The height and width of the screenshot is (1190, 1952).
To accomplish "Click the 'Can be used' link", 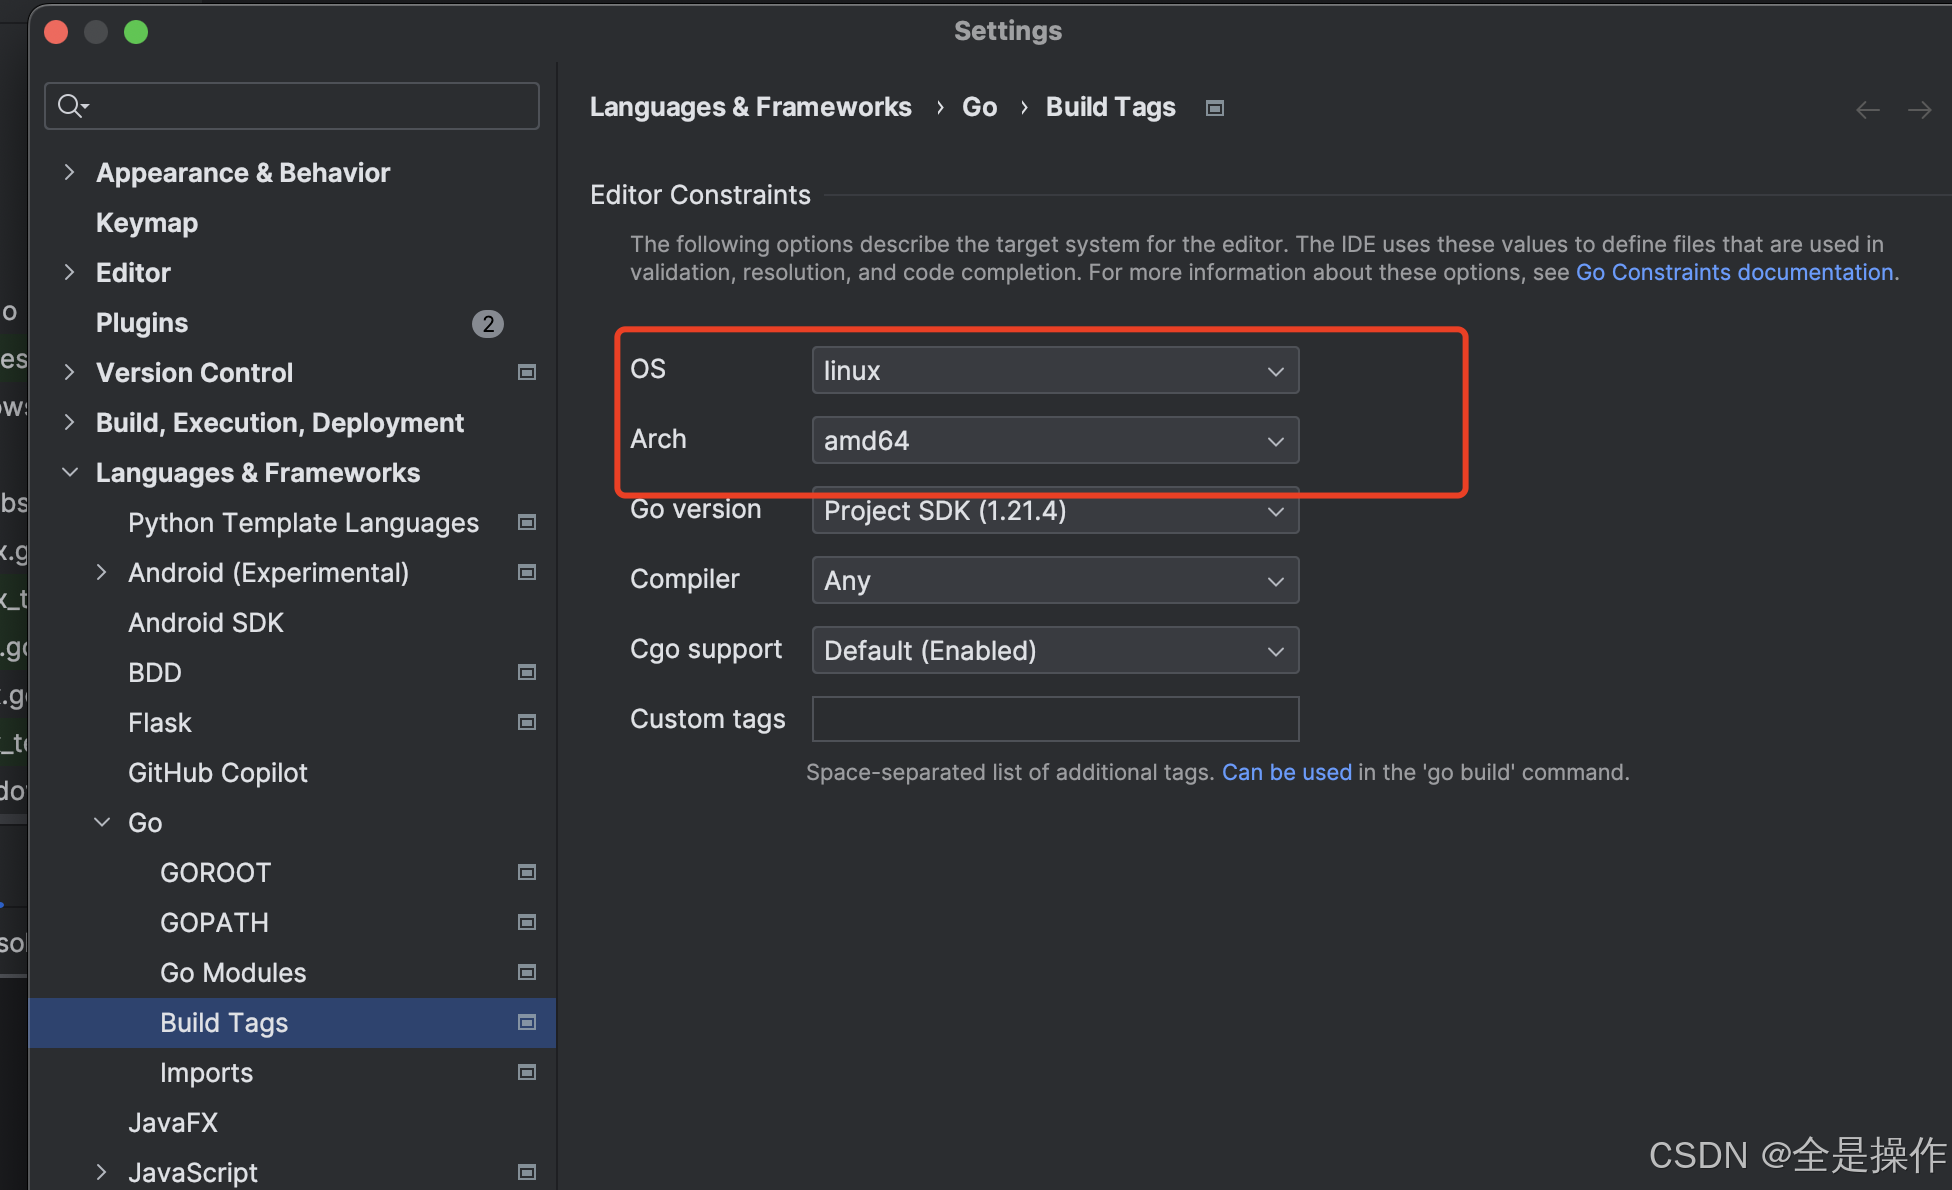I will click(1286, 773).
